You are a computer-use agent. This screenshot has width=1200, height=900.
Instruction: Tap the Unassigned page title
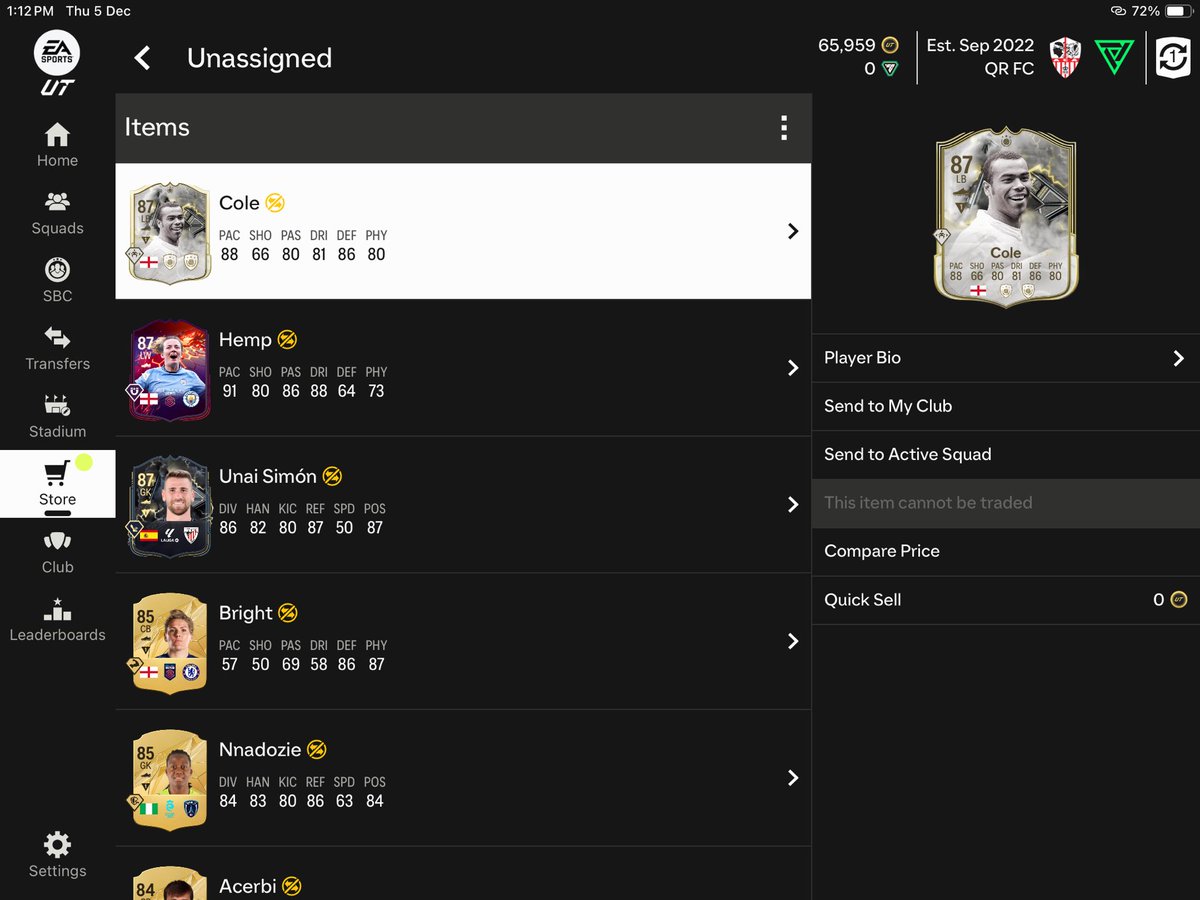tap(259, 58)
